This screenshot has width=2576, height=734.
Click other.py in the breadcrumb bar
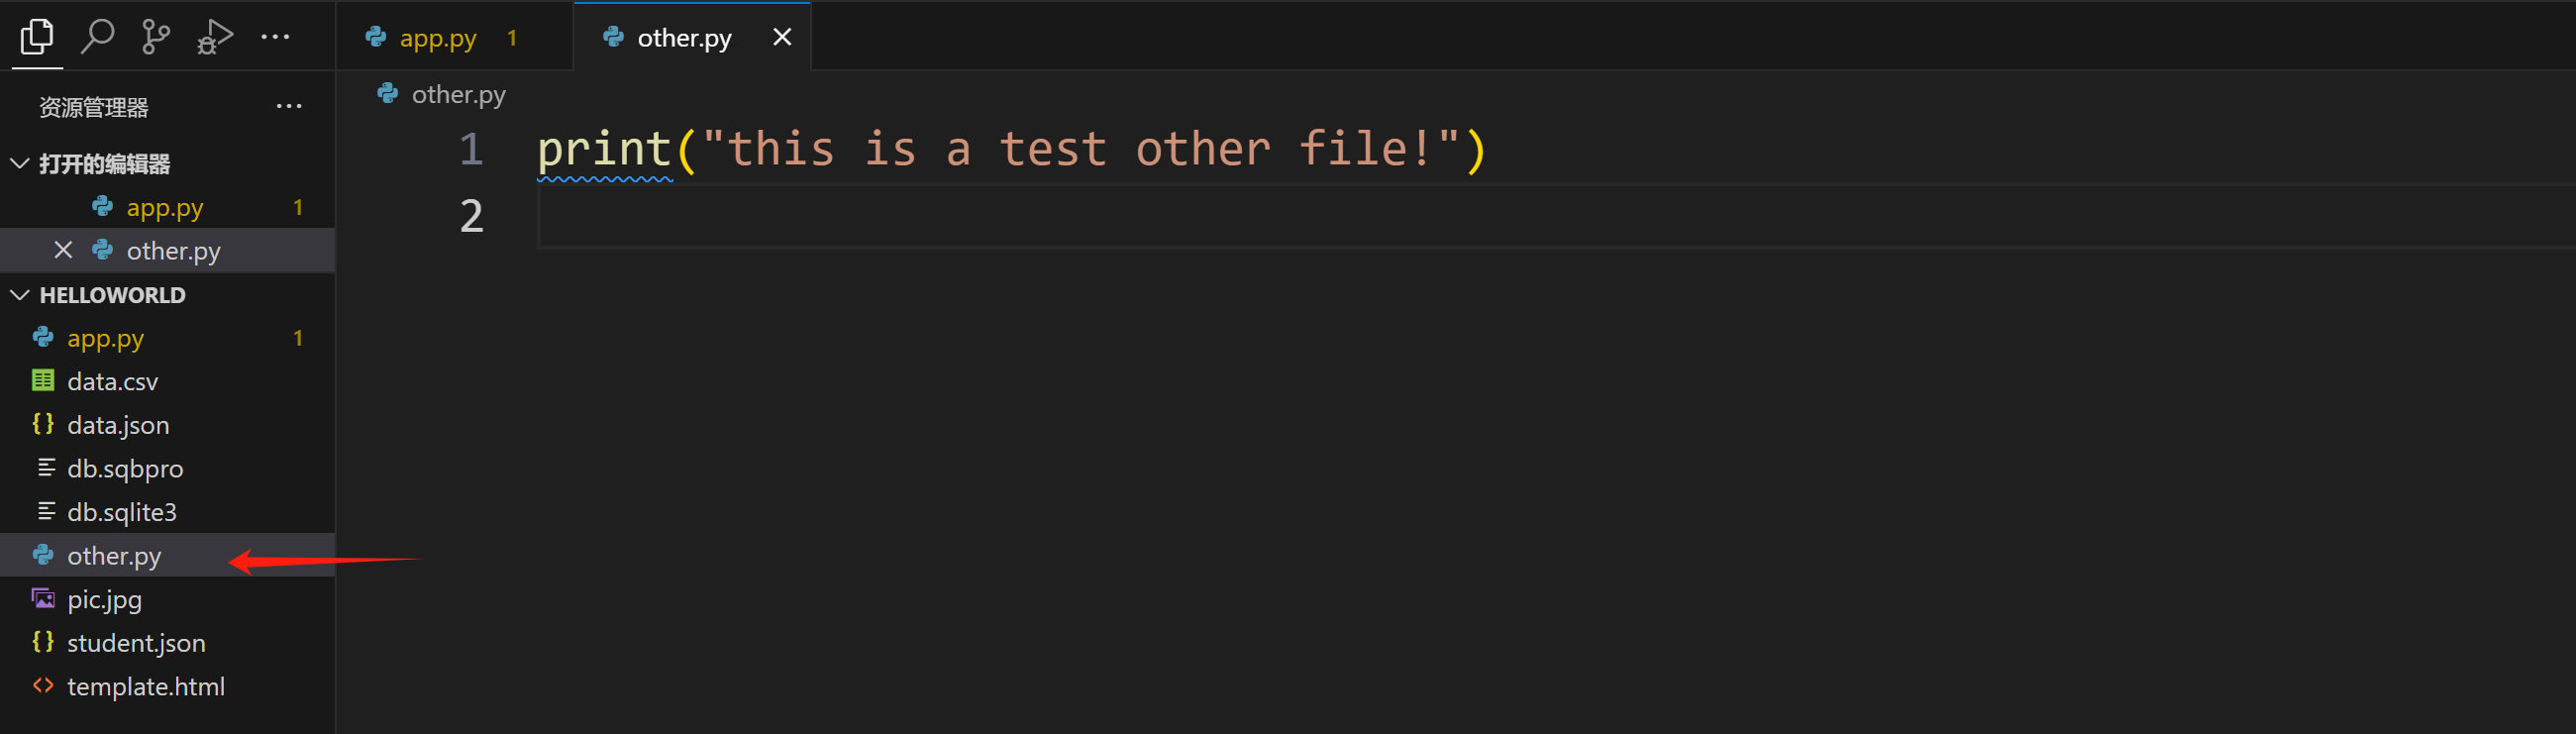point(458,94)
